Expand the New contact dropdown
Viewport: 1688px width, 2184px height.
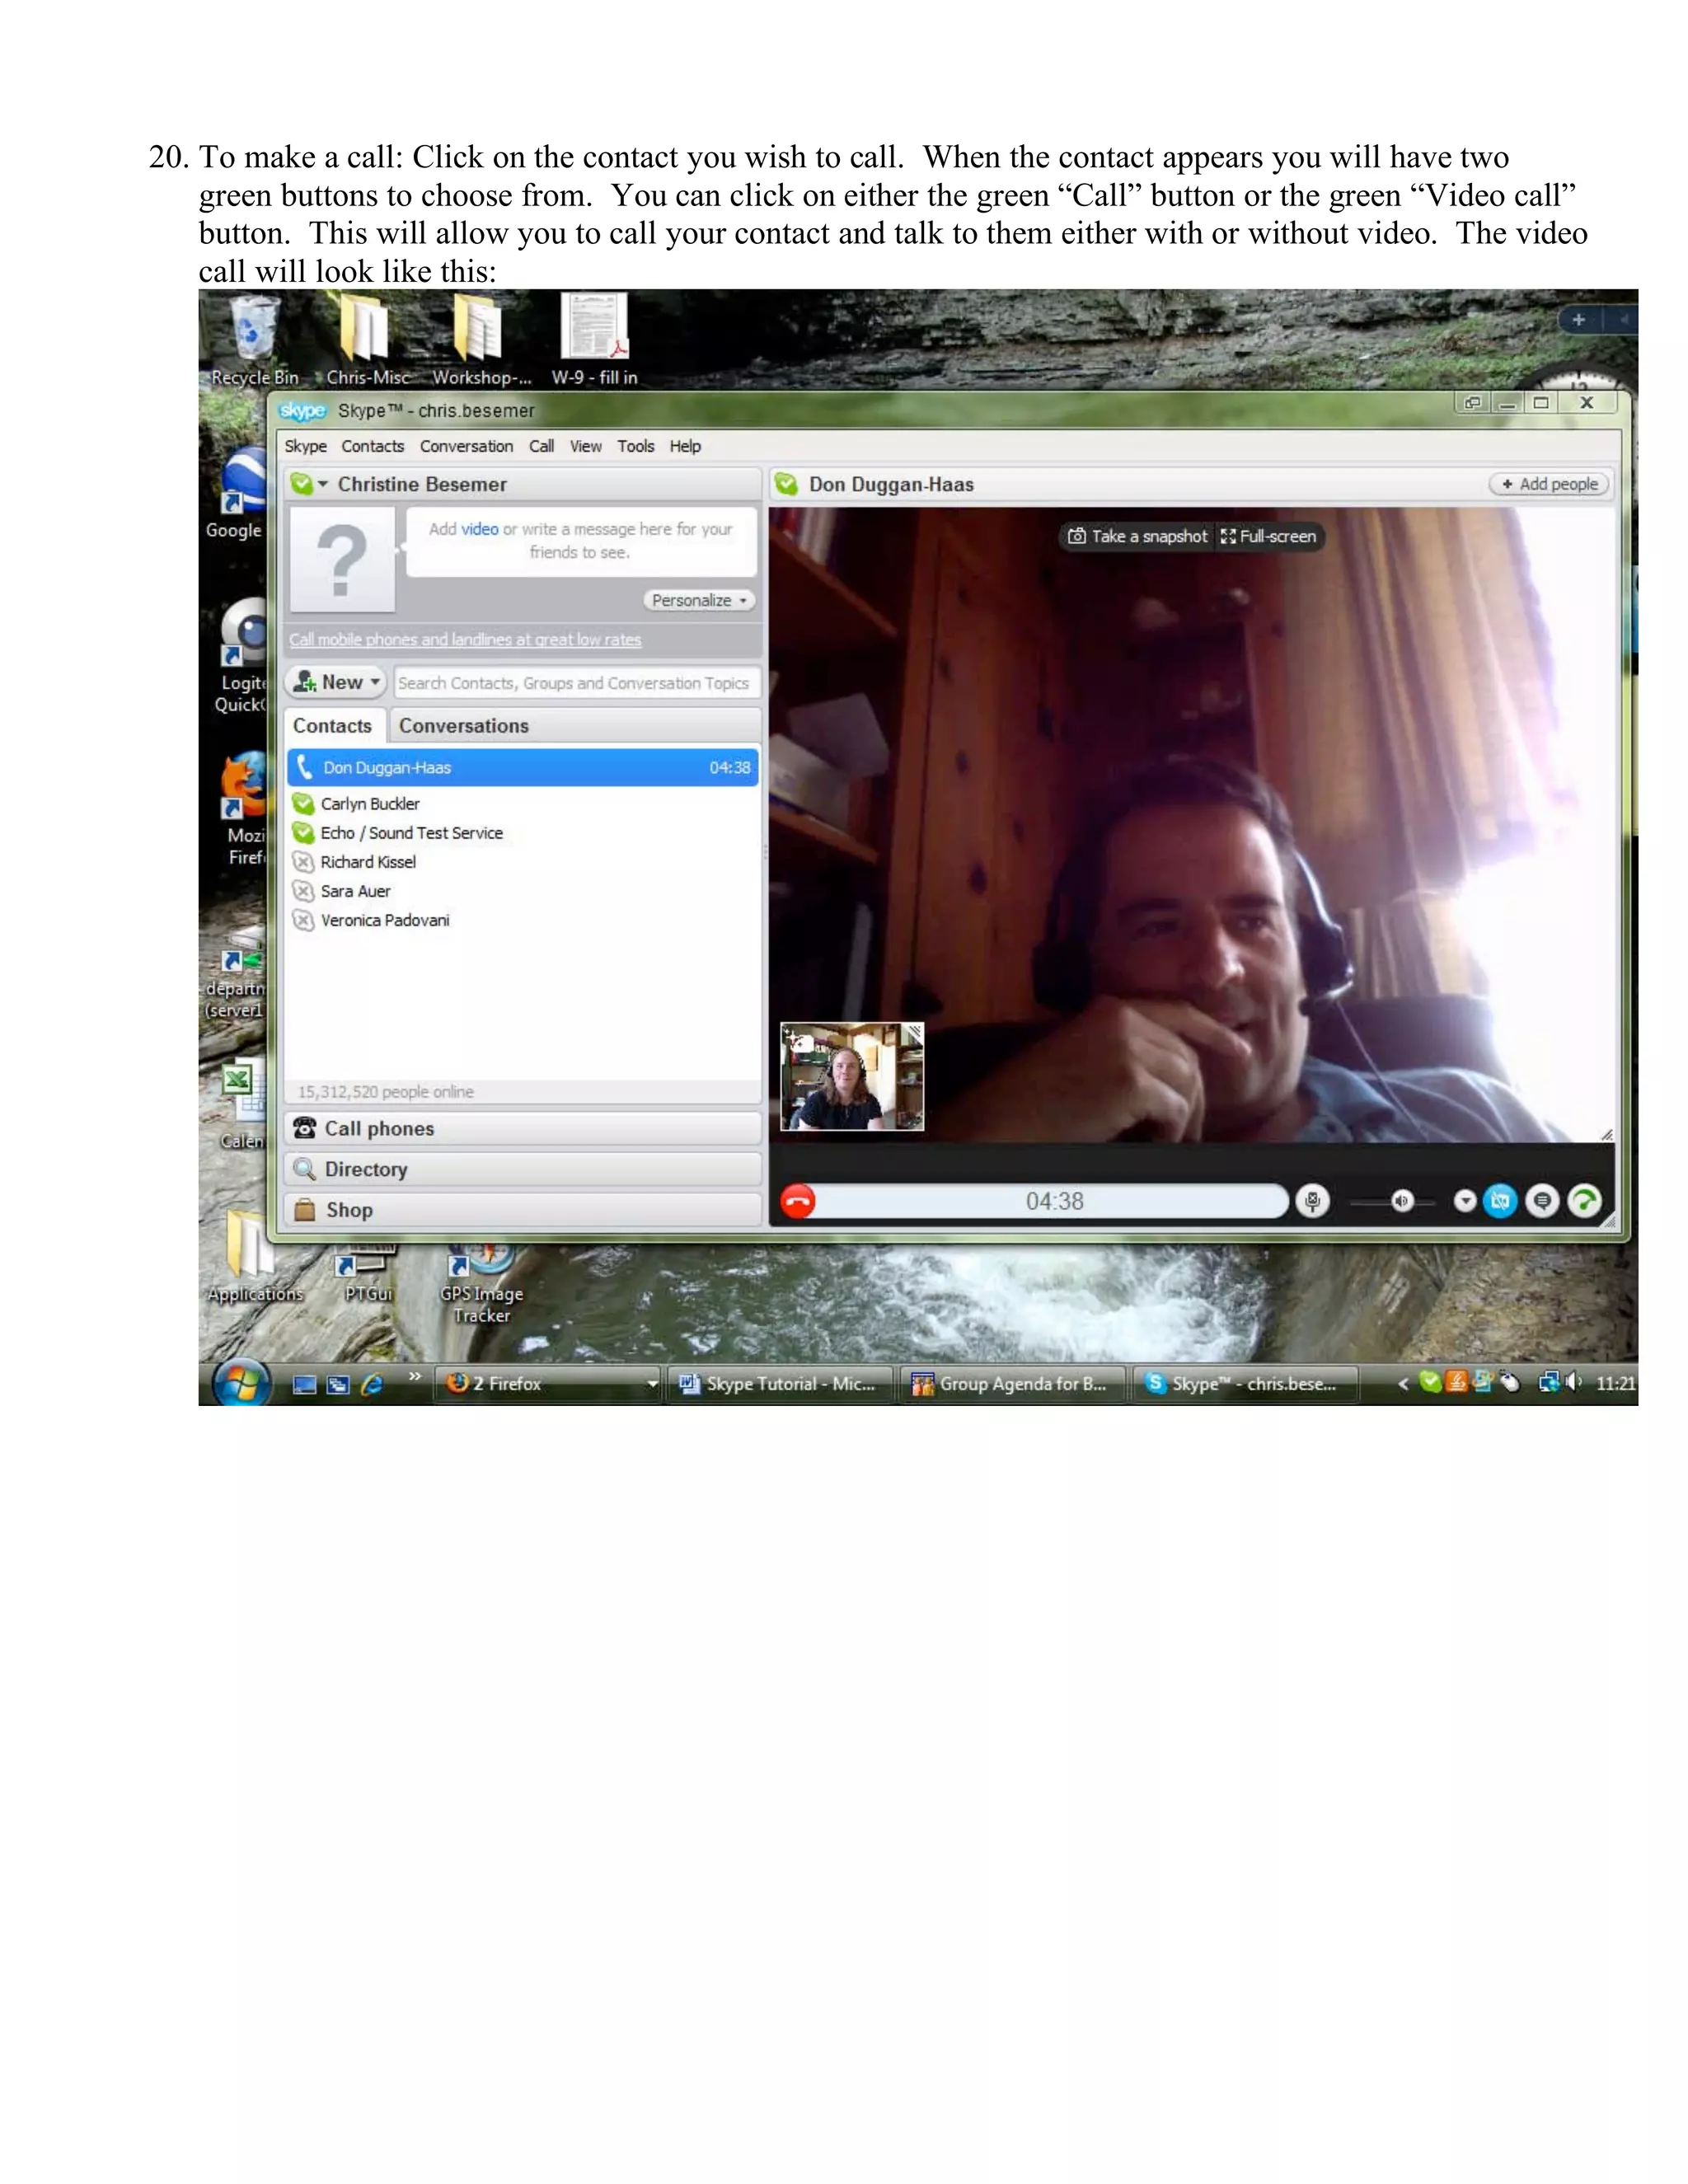tap(336, 683)
